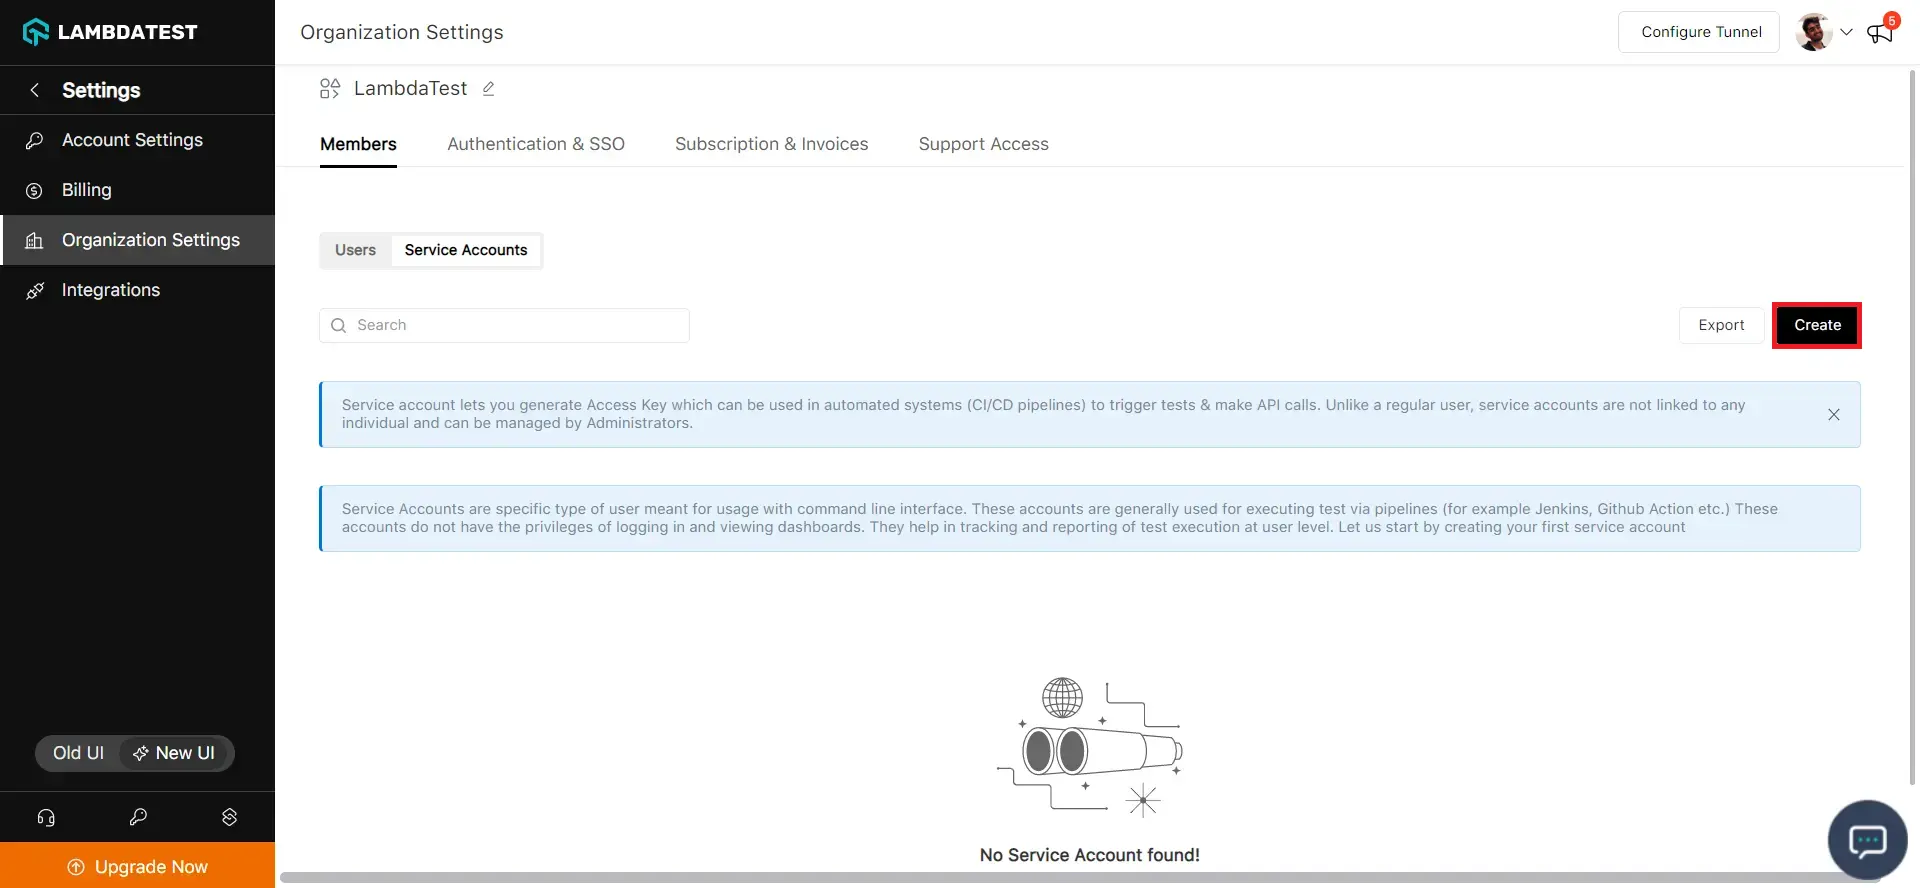The image size is (1920, 888).
Task: Click the Create button
Action: [1816, 325]
